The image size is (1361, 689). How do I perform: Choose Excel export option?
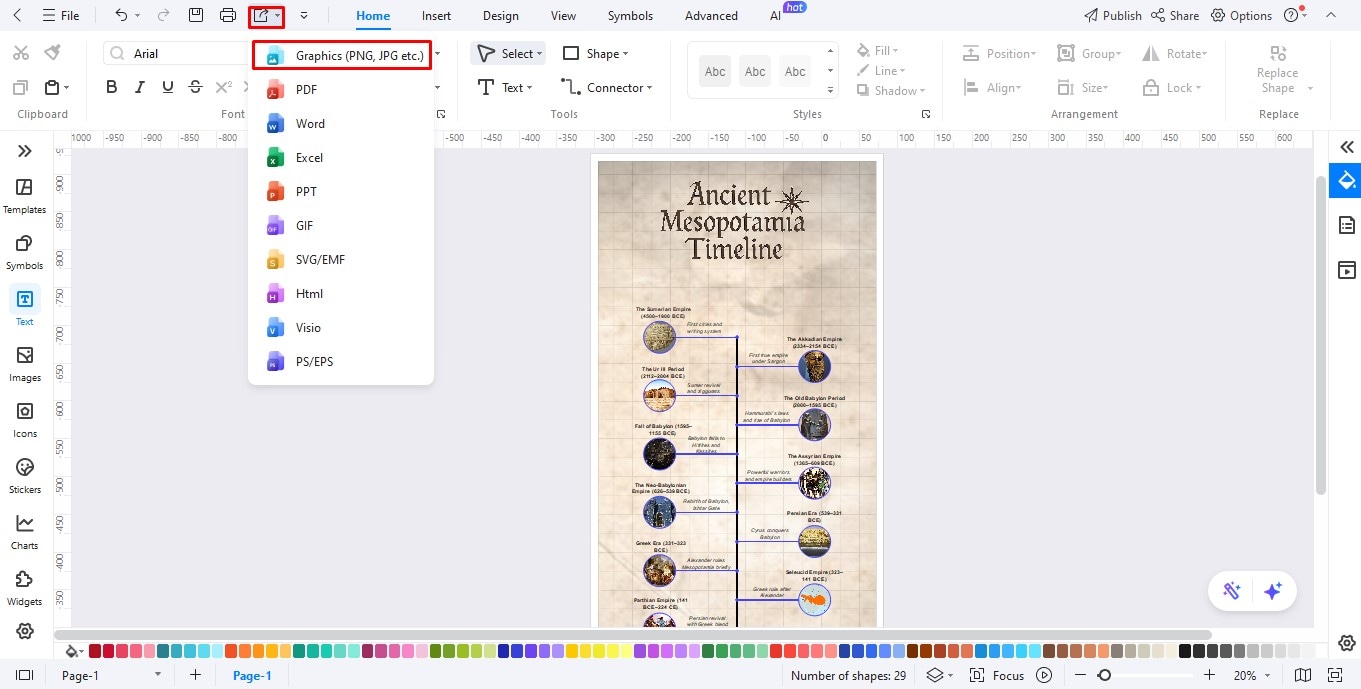click(x=341, y=157)
